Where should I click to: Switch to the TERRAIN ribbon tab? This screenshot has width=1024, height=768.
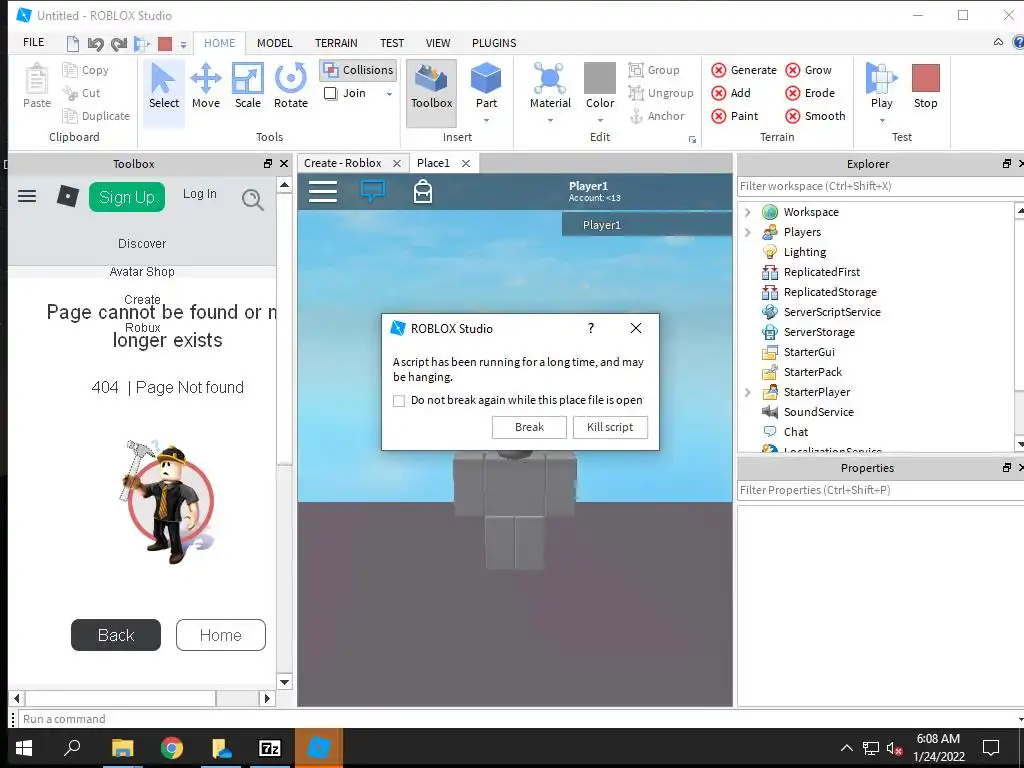pos(336,43)
